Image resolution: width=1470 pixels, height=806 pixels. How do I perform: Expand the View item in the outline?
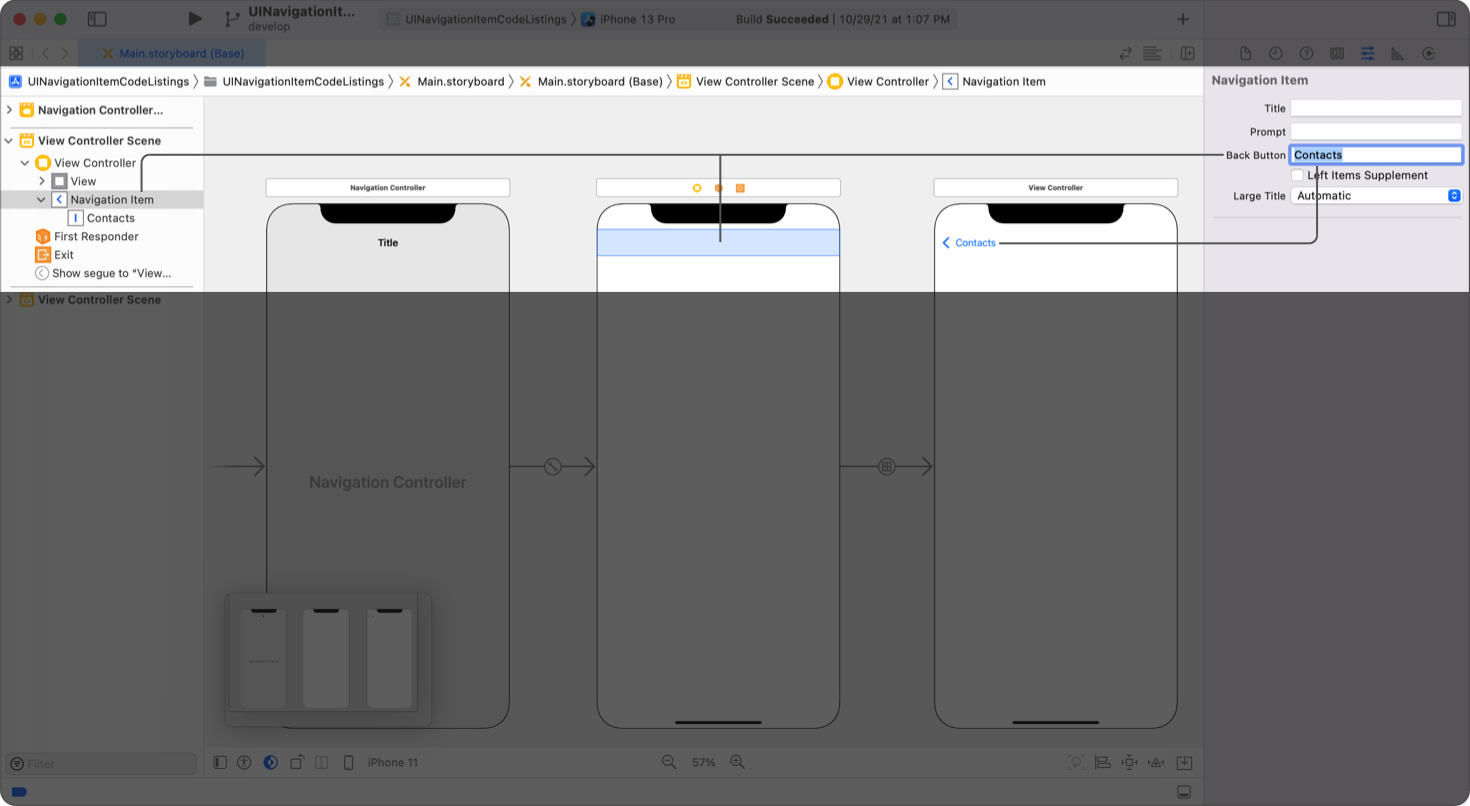pyautogui.click(x=41, y=180)
